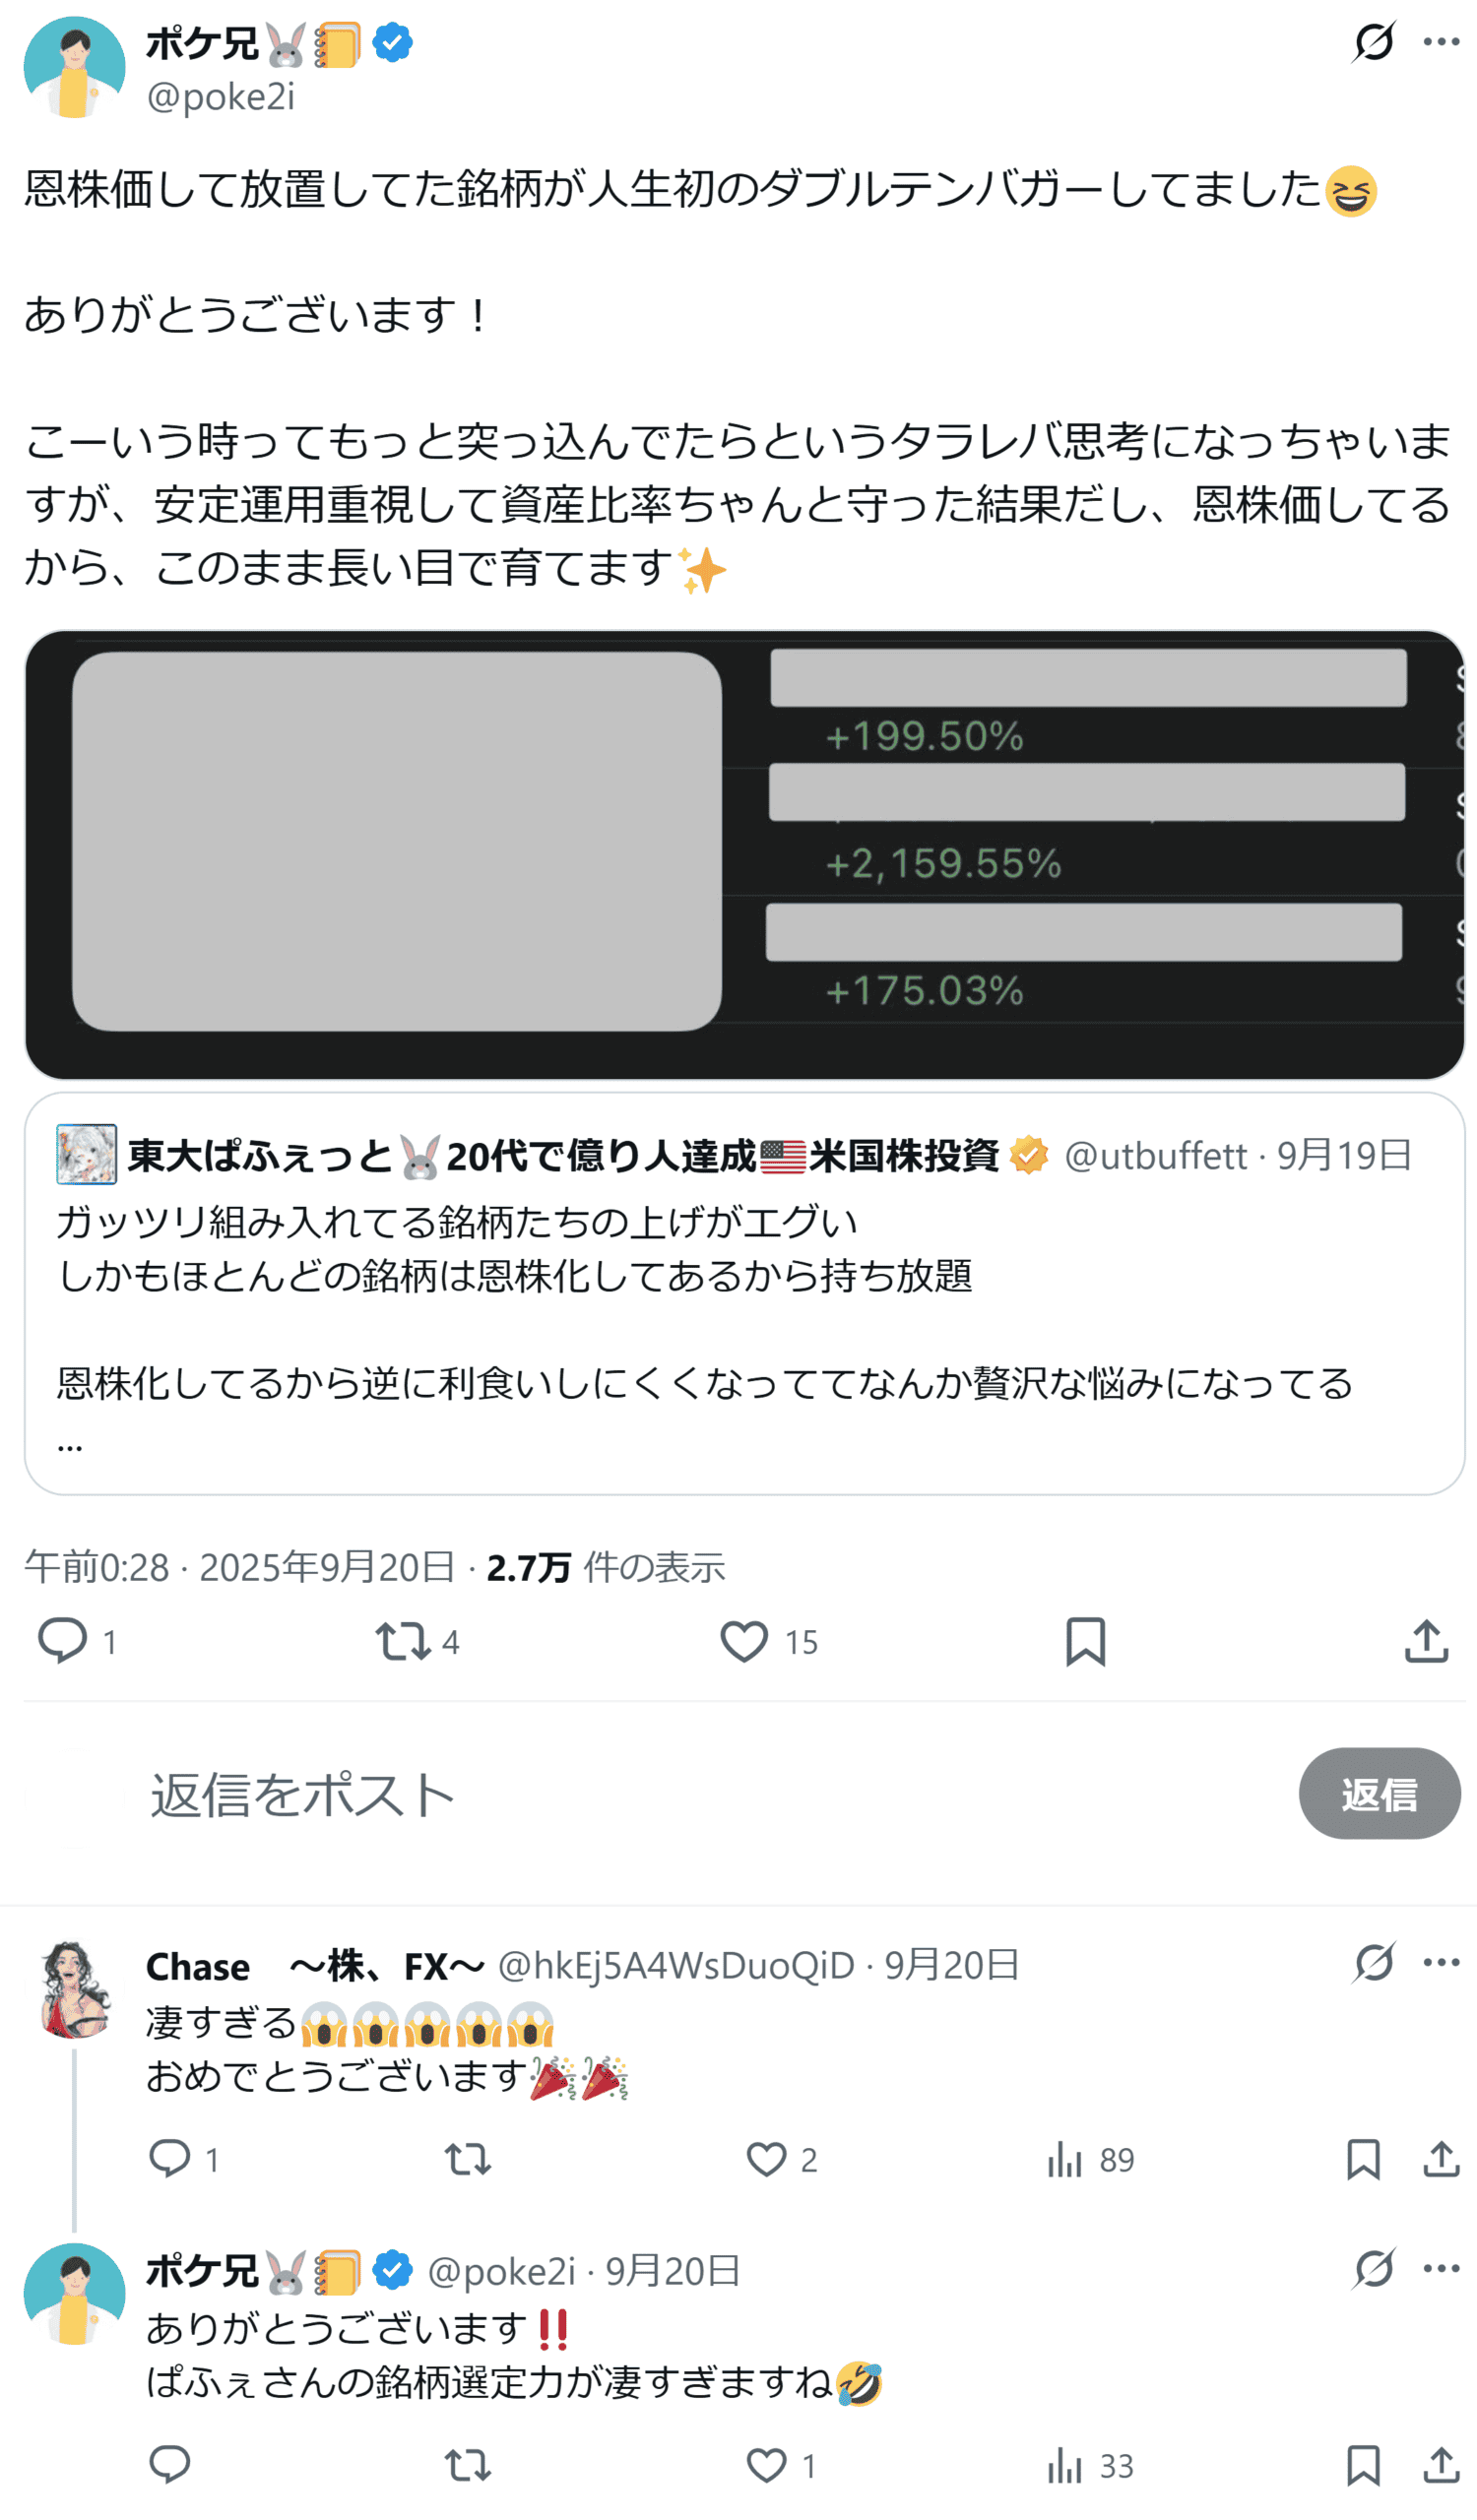Open Grok icon on main post
This screenshot has width=1477, height=2520.
click(x=1373, y=42)
